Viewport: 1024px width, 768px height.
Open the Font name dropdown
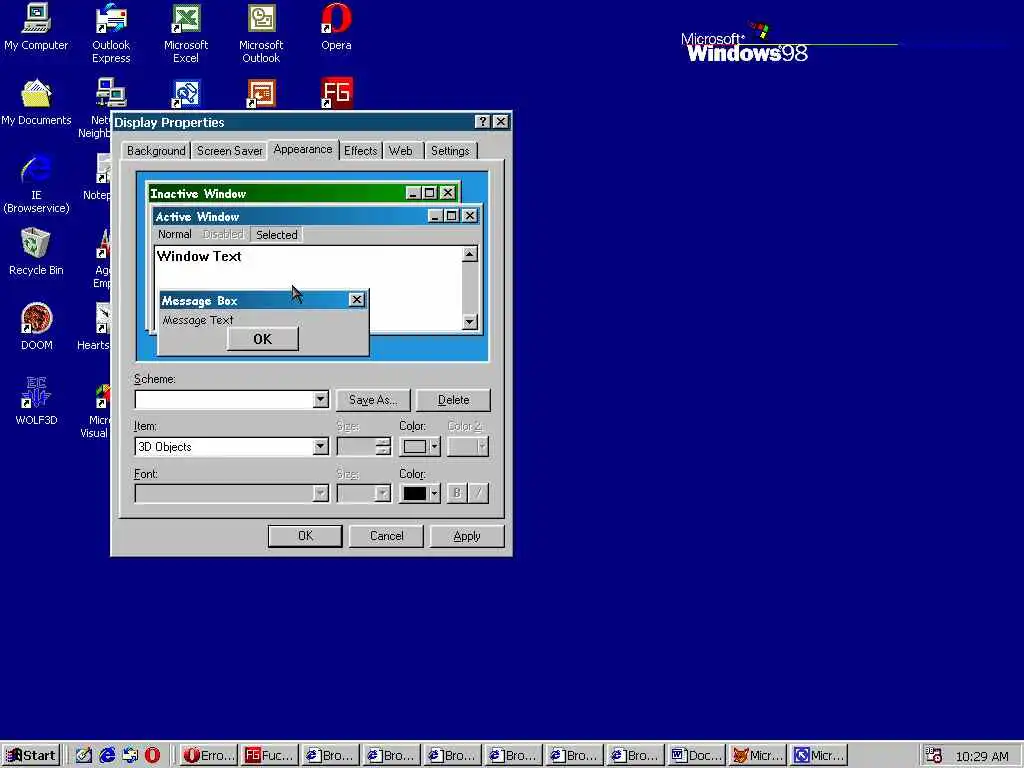320,493
